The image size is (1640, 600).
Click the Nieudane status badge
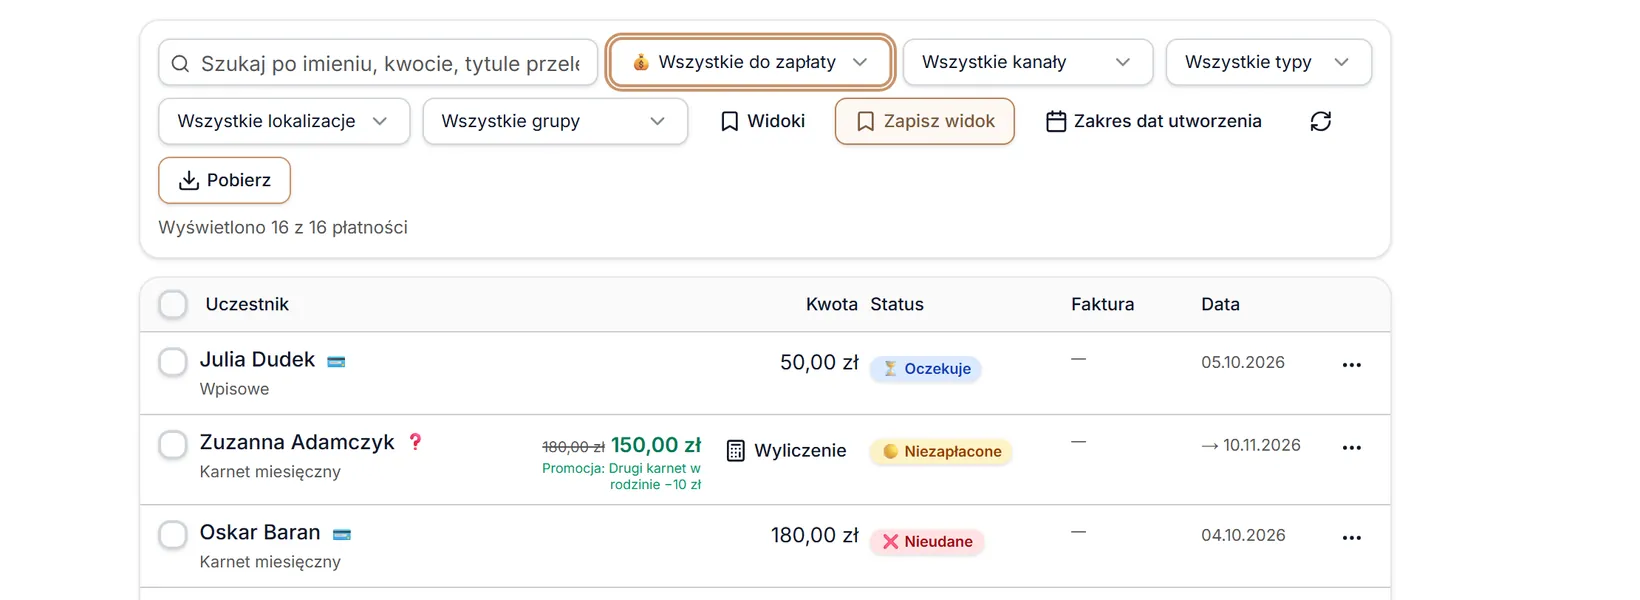(927, 542)
